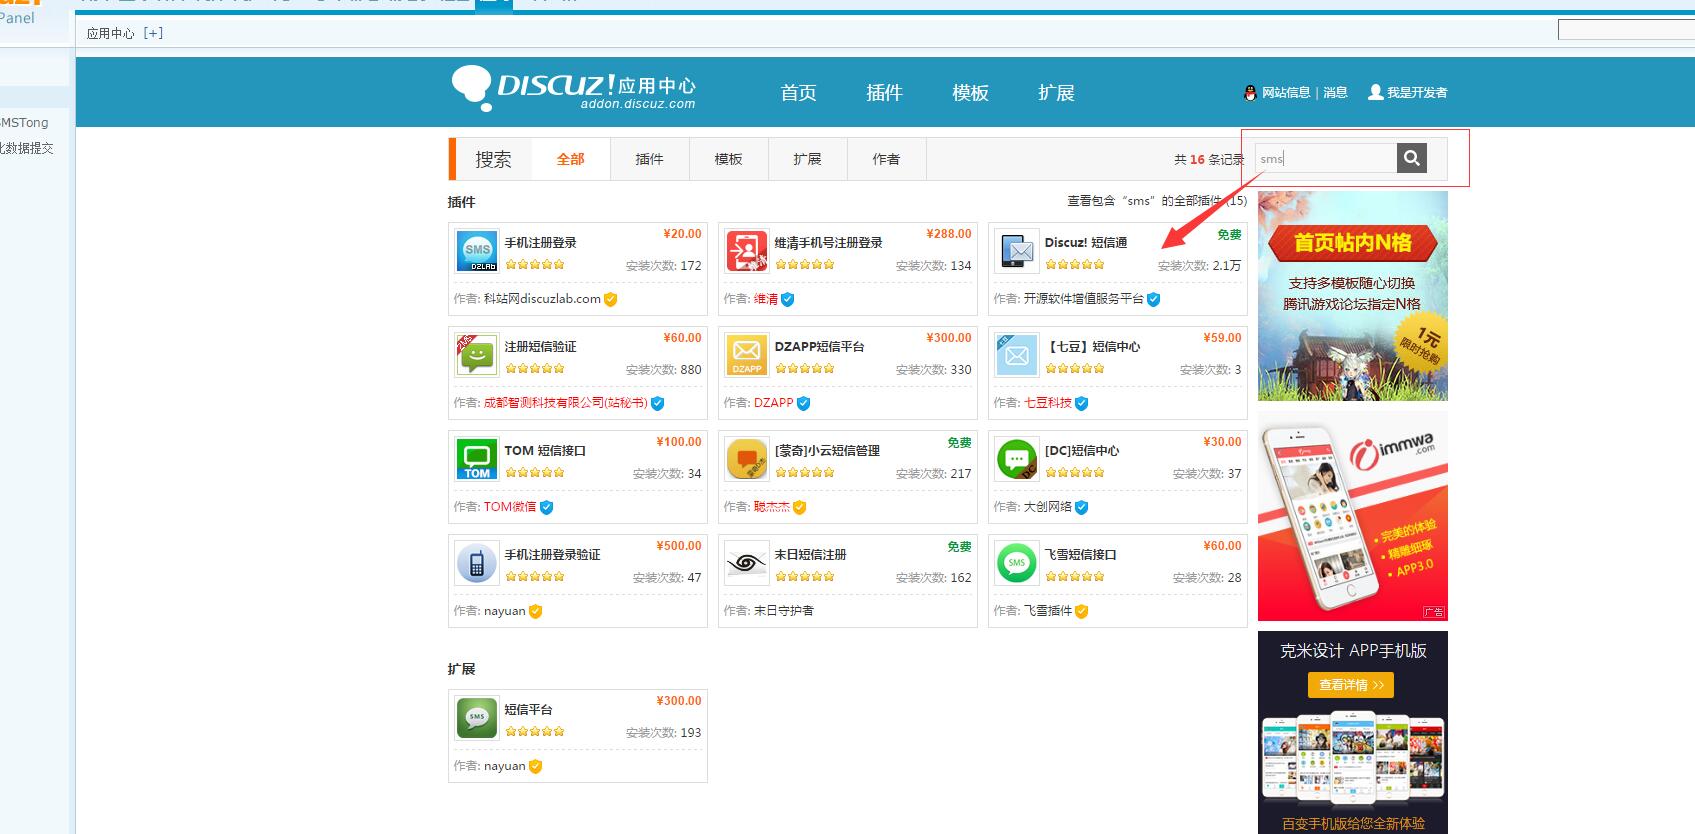This screenshot has height=834, width=1695.
Task: Select SMSTong in the left sidebar
Action: click(24, 122)
